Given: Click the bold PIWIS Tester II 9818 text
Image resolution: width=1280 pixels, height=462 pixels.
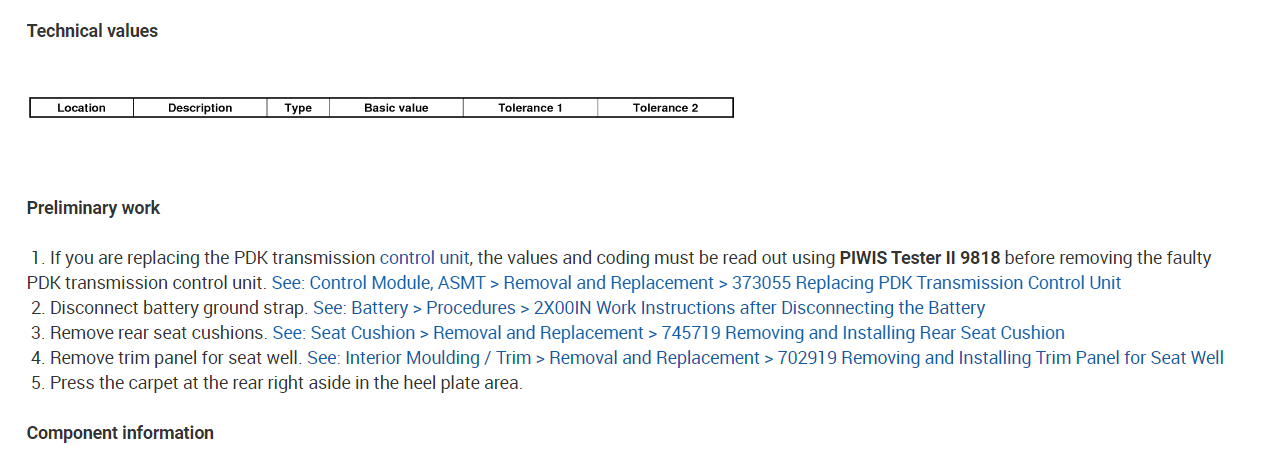Looking at the screenshot, I should (919, 258).
